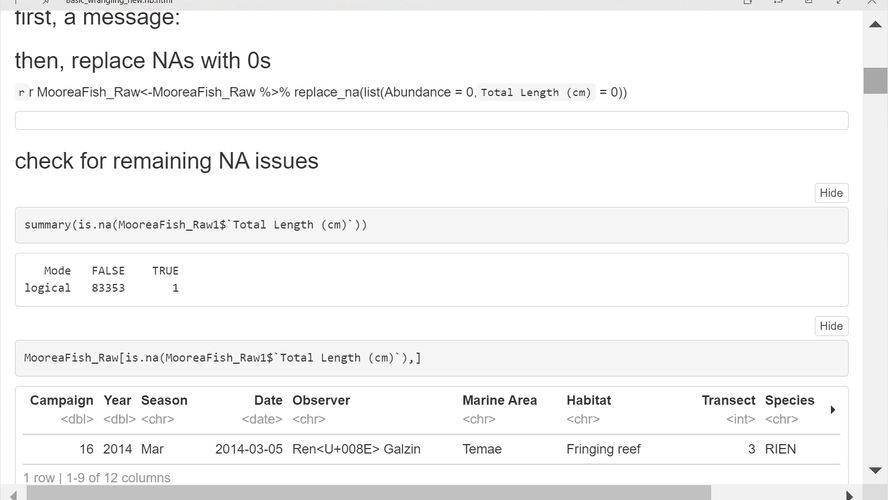Viewport: 888px width, 500px height.
Task: Select the Observer column header
Action: coord(321,400)
